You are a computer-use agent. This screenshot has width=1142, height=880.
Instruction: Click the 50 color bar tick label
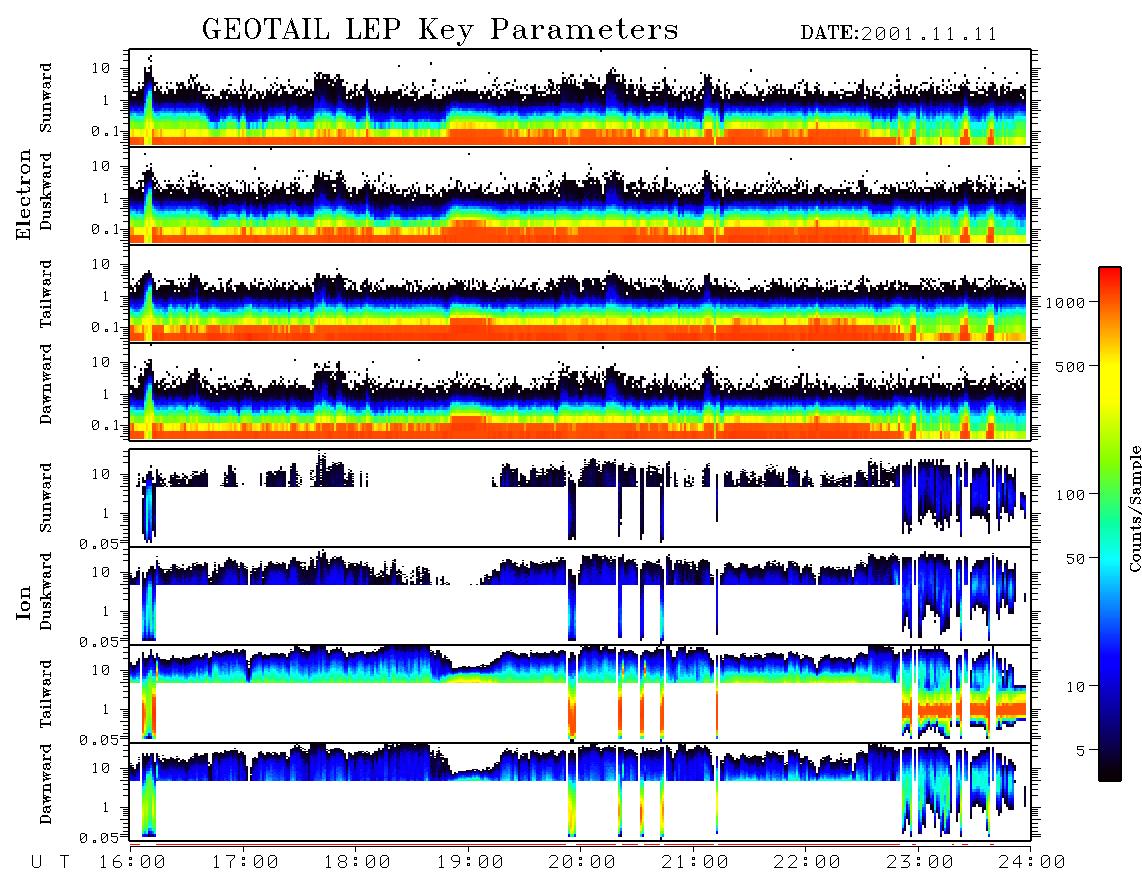click(1075, 559)
